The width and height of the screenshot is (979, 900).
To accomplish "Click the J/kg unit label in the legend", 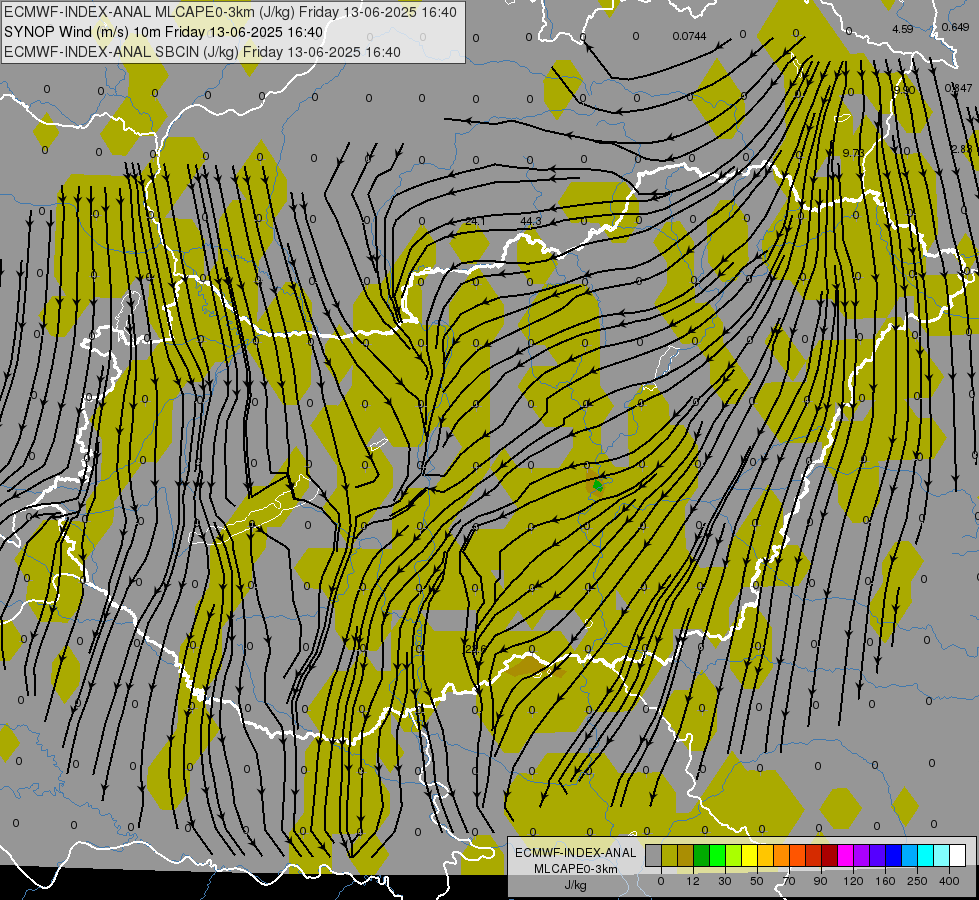I will point(575,884).
